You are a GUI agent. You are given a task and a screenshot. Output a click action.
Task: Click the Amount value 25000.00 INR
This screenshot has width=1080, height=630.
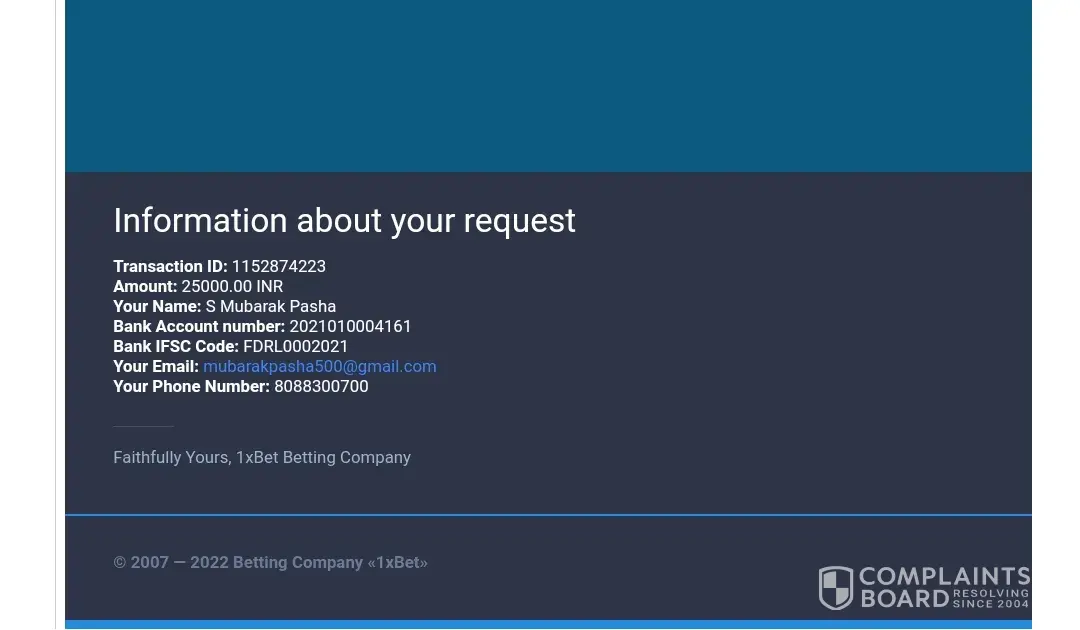232,286
